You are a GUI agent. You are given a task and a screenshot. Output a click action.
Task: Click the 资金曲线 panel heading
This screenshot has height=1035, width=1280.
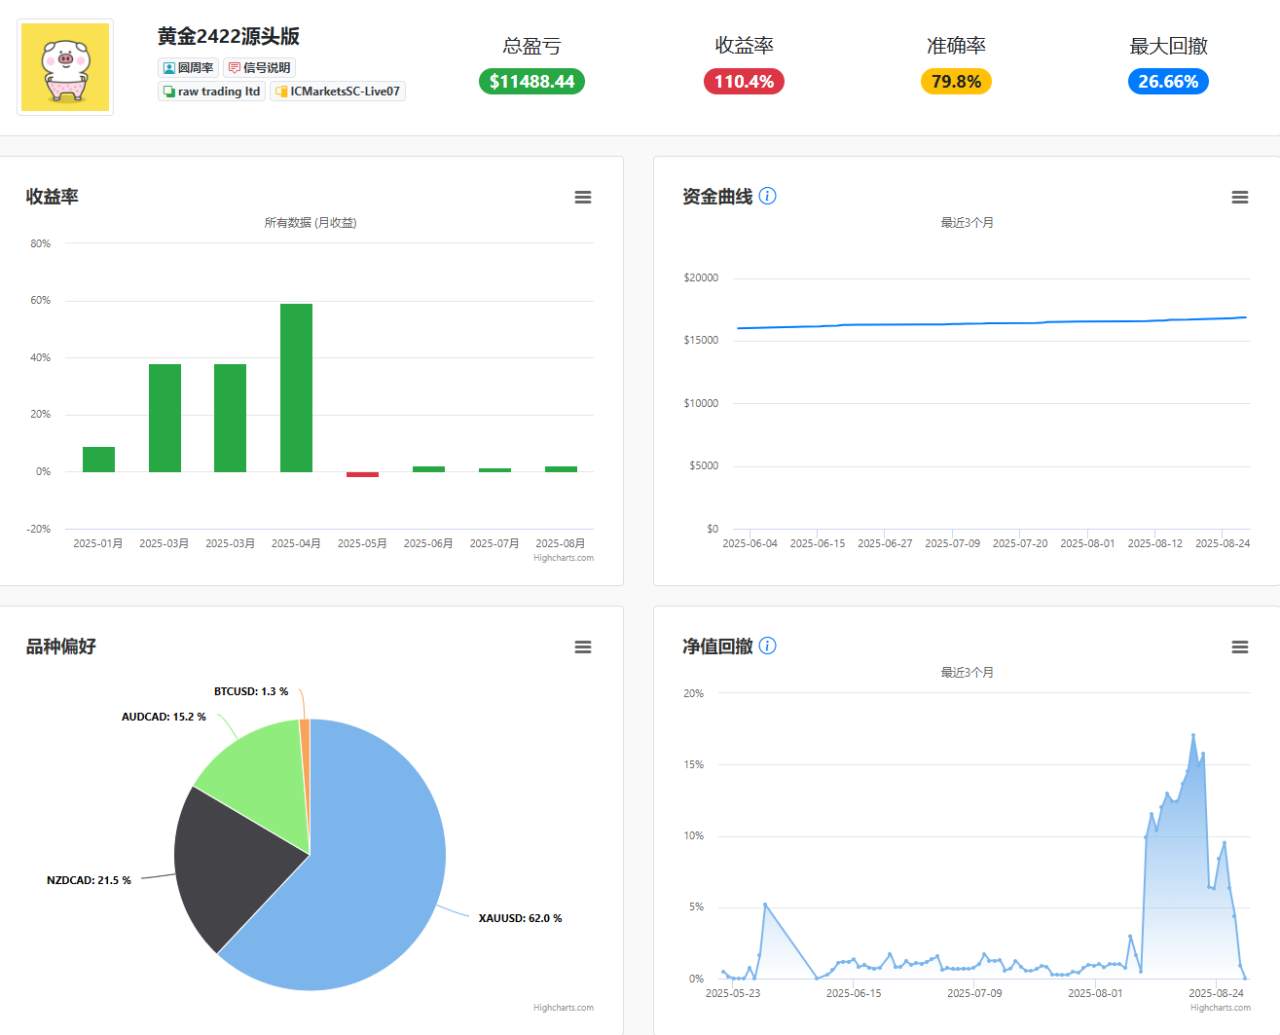point(717,197)
